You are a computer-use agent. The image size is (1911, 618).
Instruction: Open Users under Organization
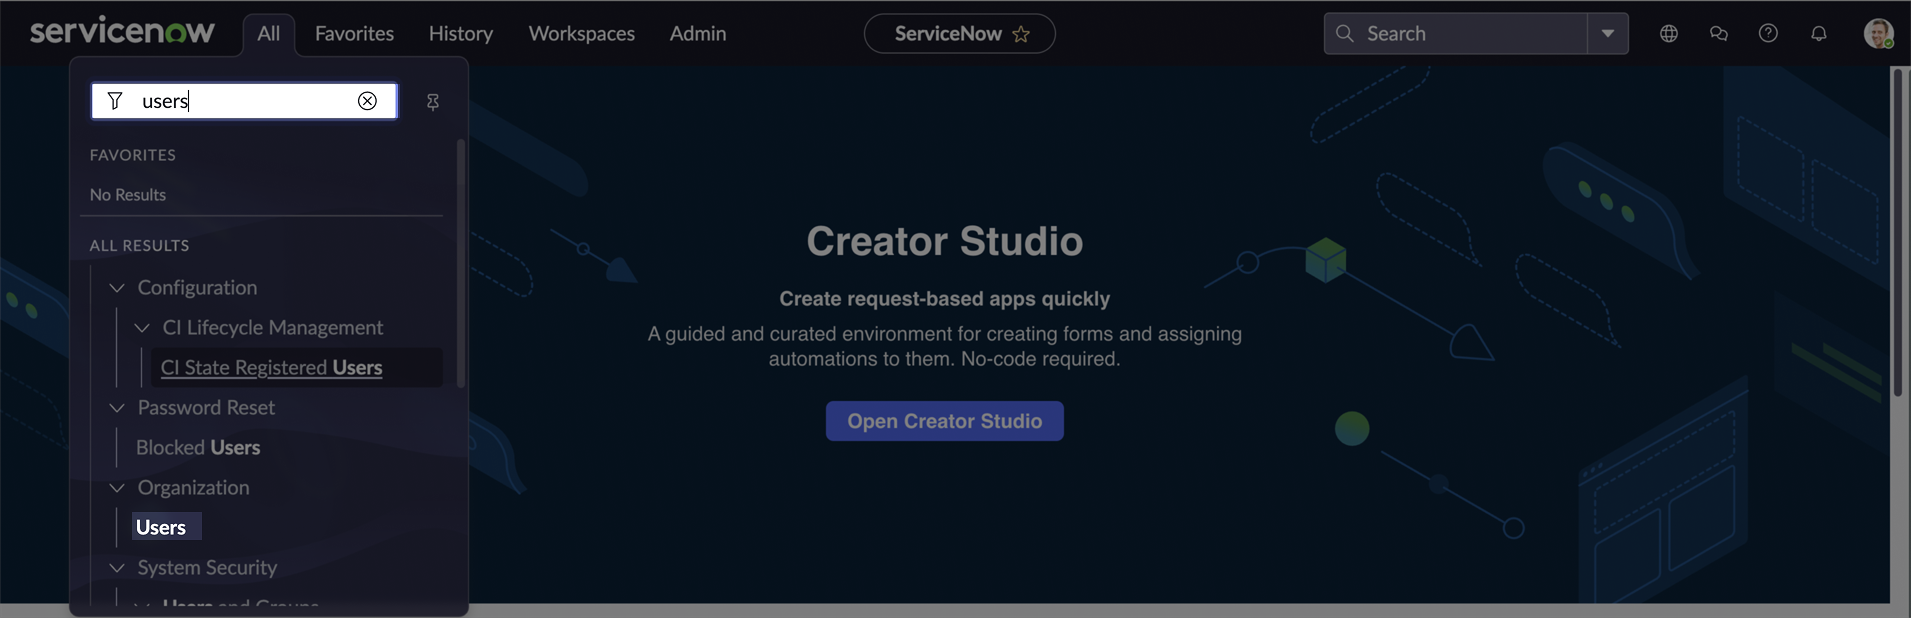pos(161,527)
